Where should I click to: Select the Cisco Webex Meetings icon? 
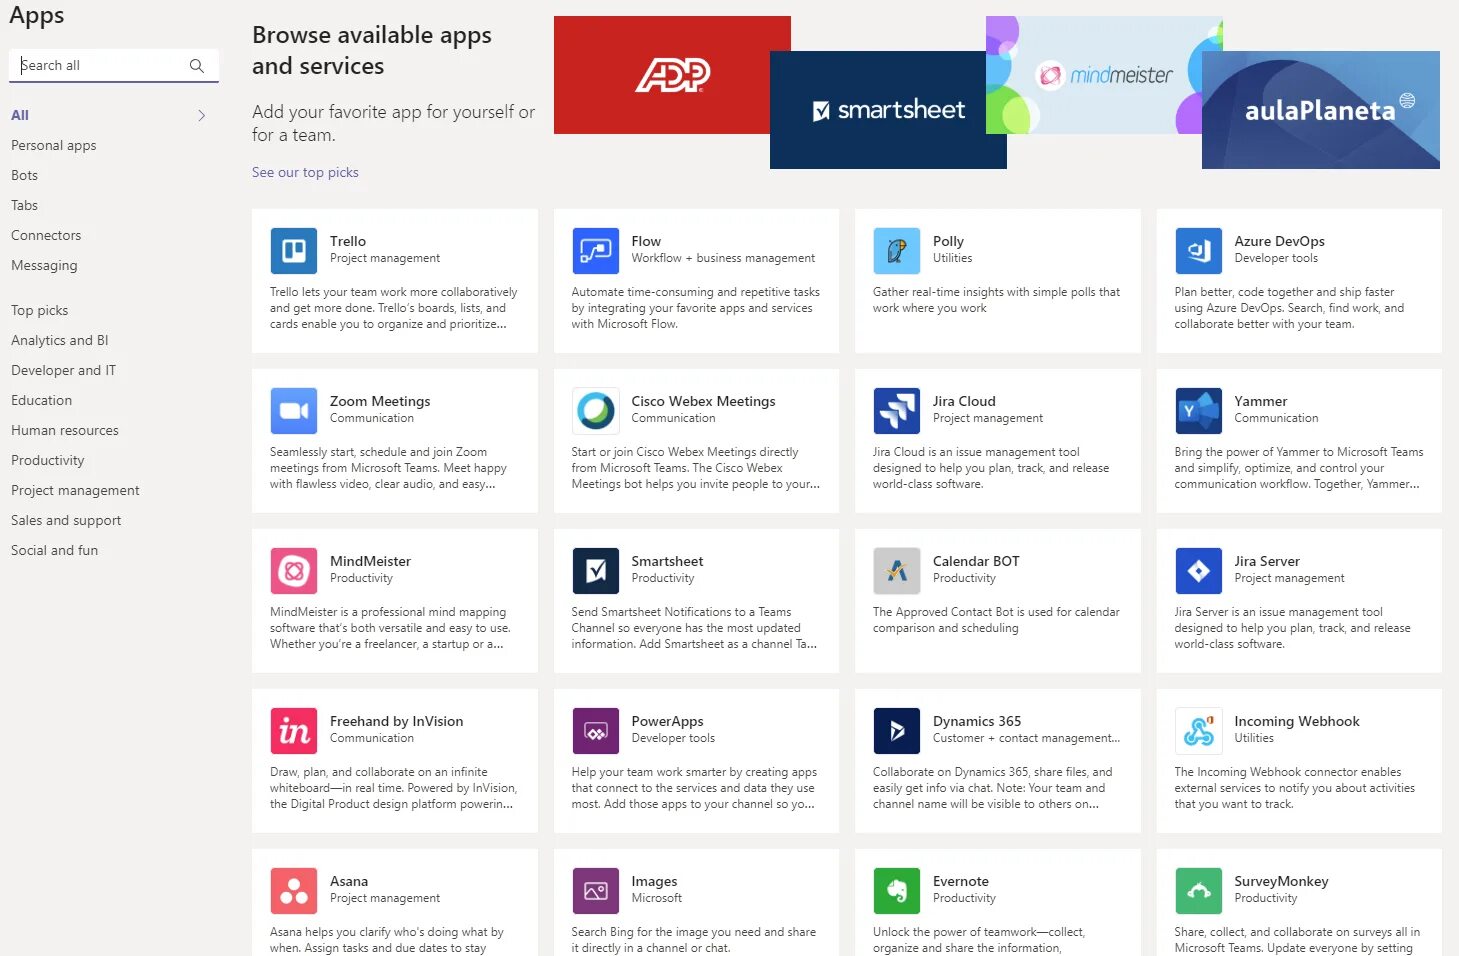coord(595,411)
